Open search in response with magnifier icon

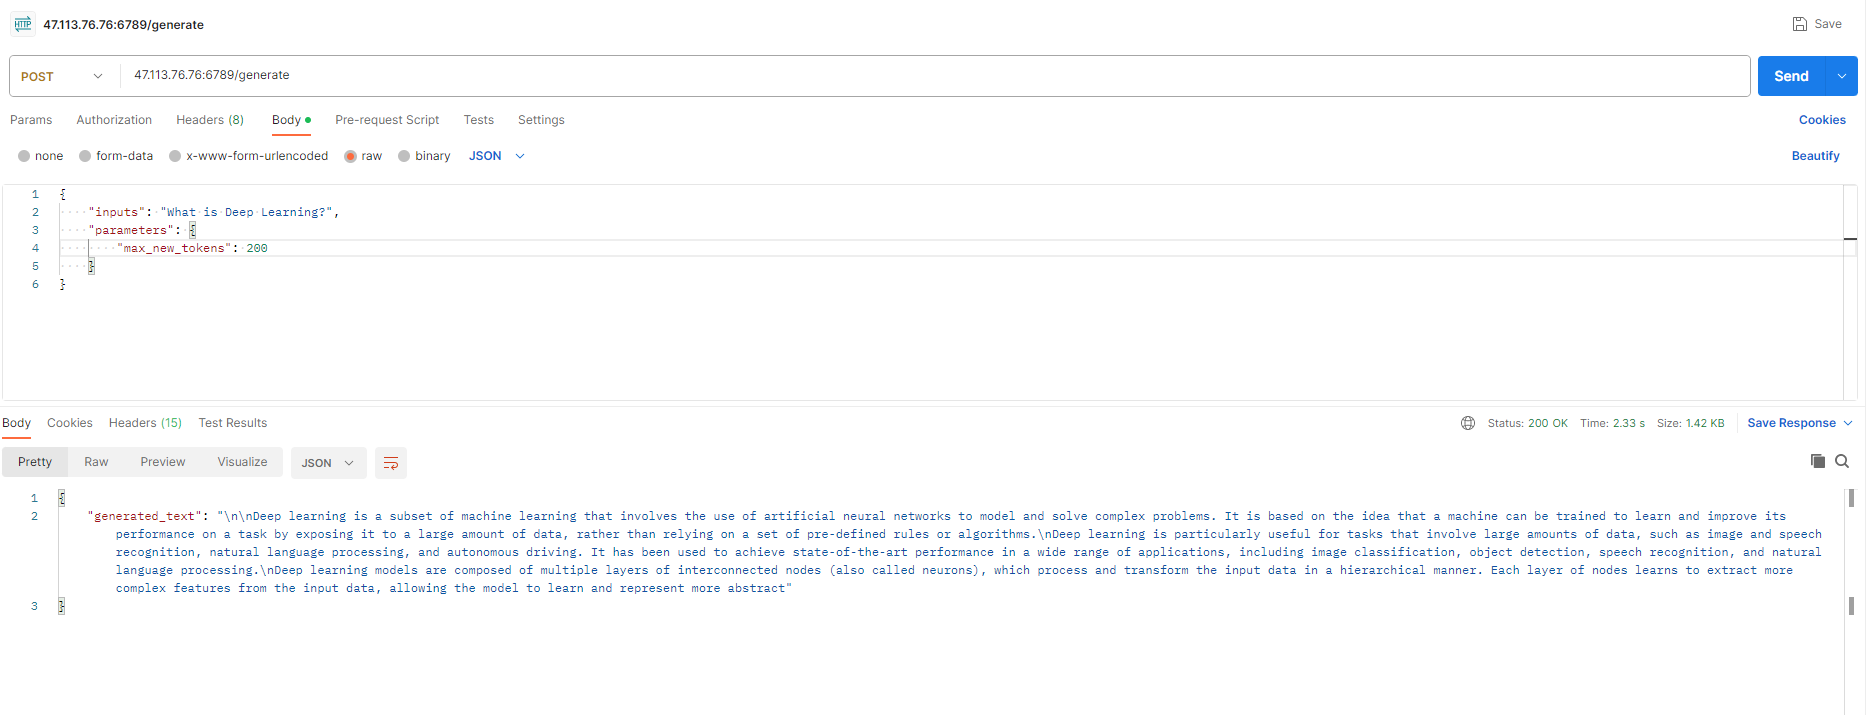click(x=1842, y=461)
